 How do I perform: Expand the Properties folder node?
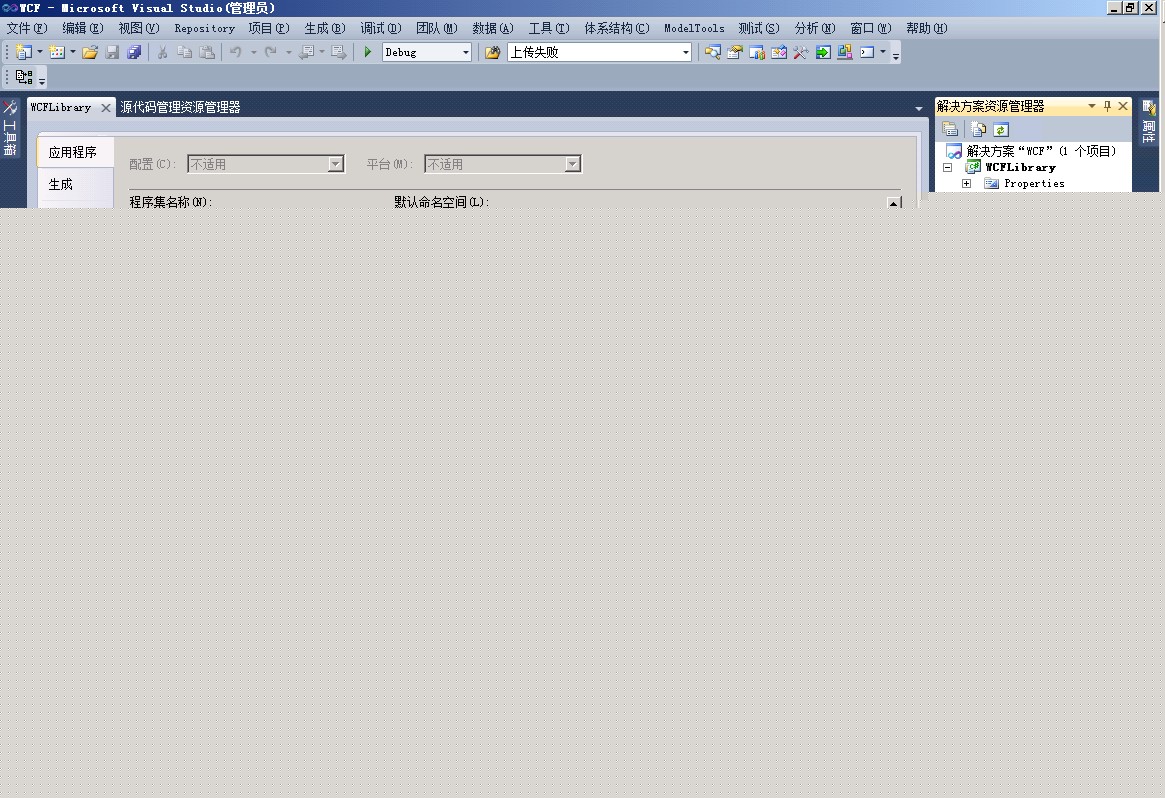(966, 184)
